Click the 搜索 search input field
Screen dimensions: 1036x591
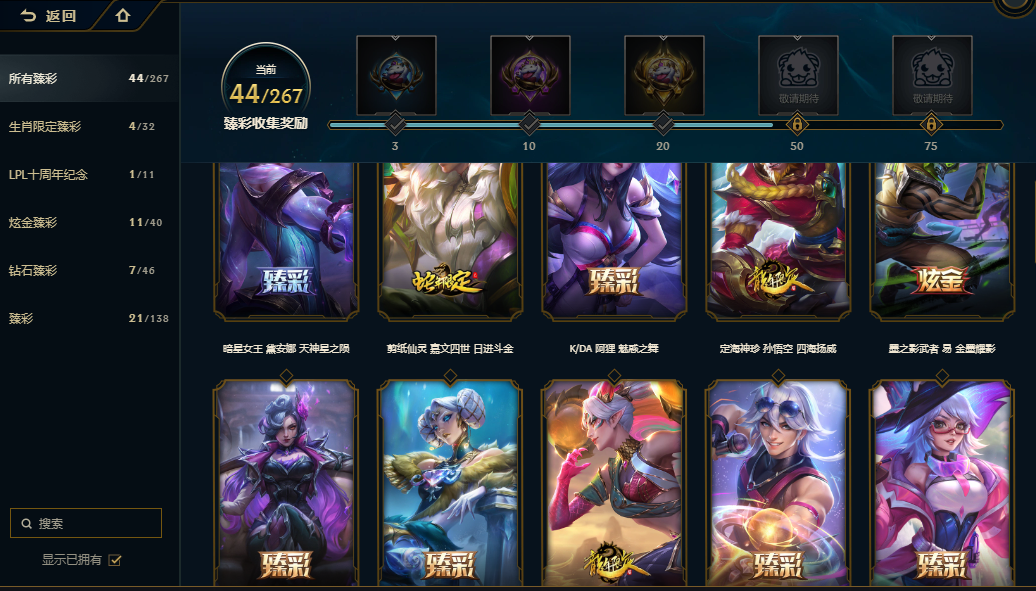point(86,523)
